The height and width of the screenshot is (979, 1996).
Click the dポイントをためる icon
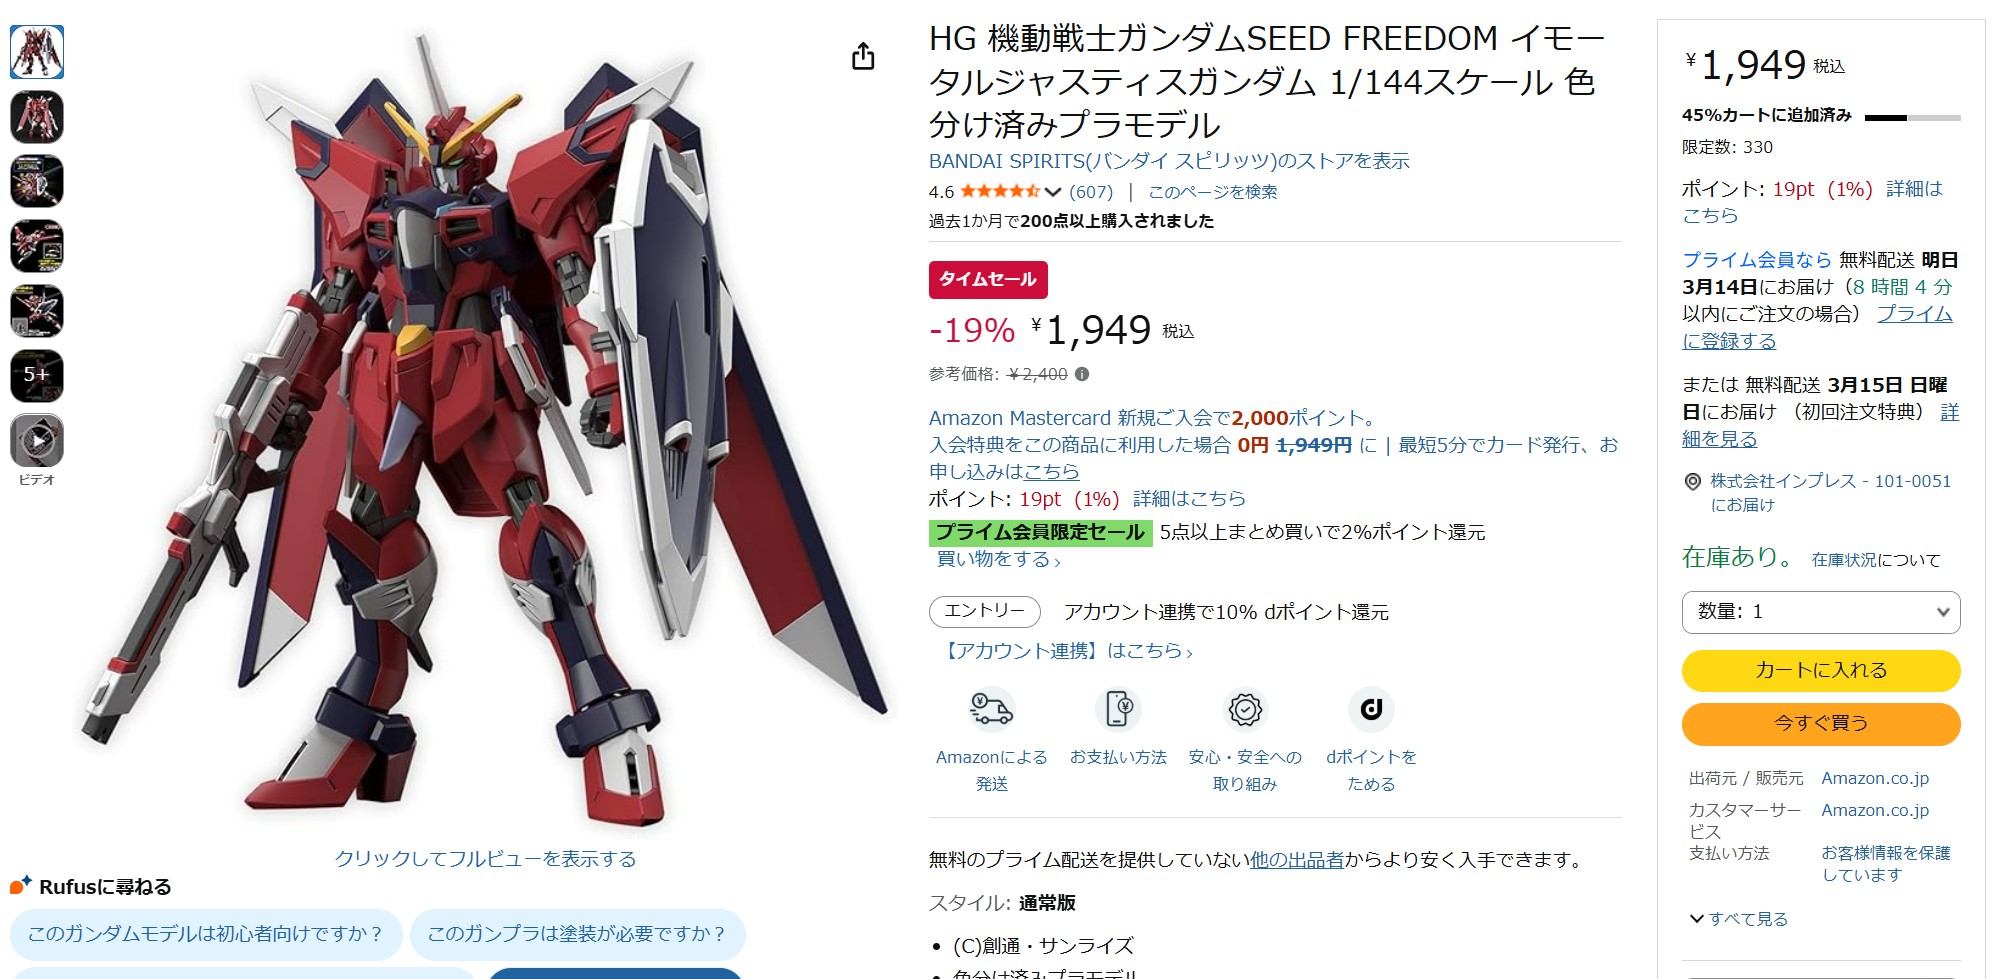pos(1371,709)
